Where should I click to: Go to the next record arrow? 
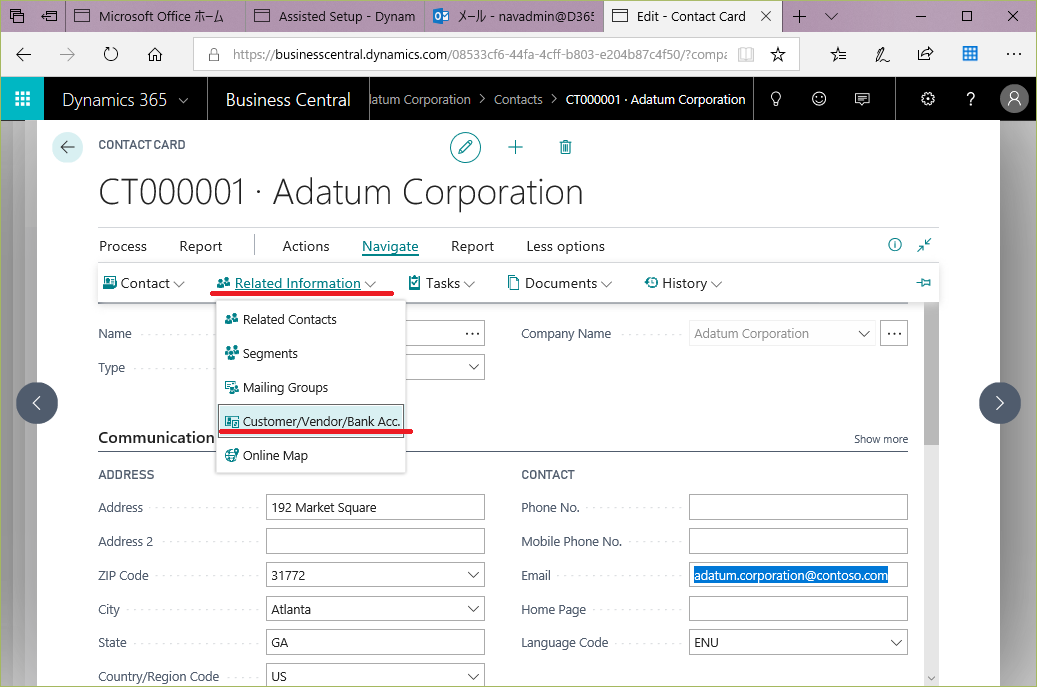pos(999,403)
